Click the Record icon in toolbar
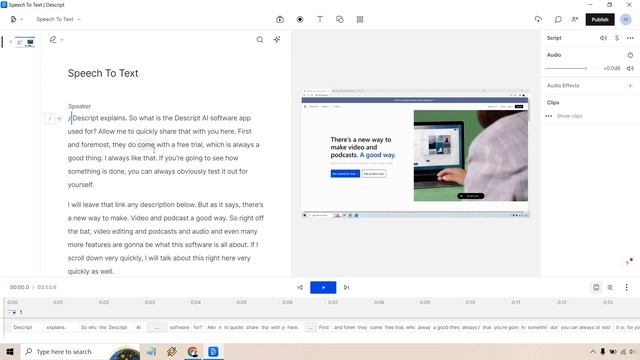640x360 pixels. [x=300, y=19]
